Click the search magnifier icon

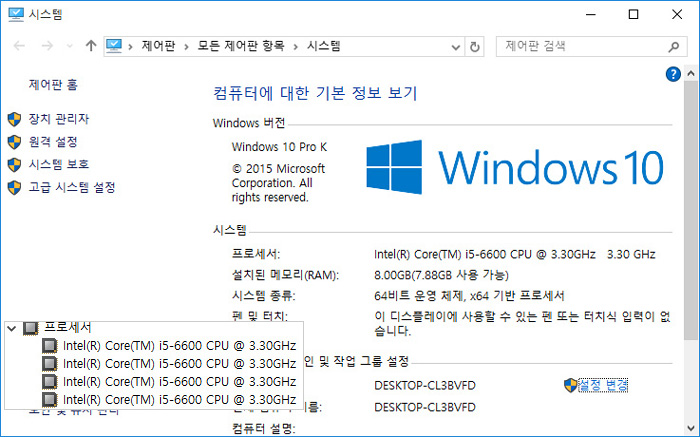pyautogui.click(x=674, y=46)
